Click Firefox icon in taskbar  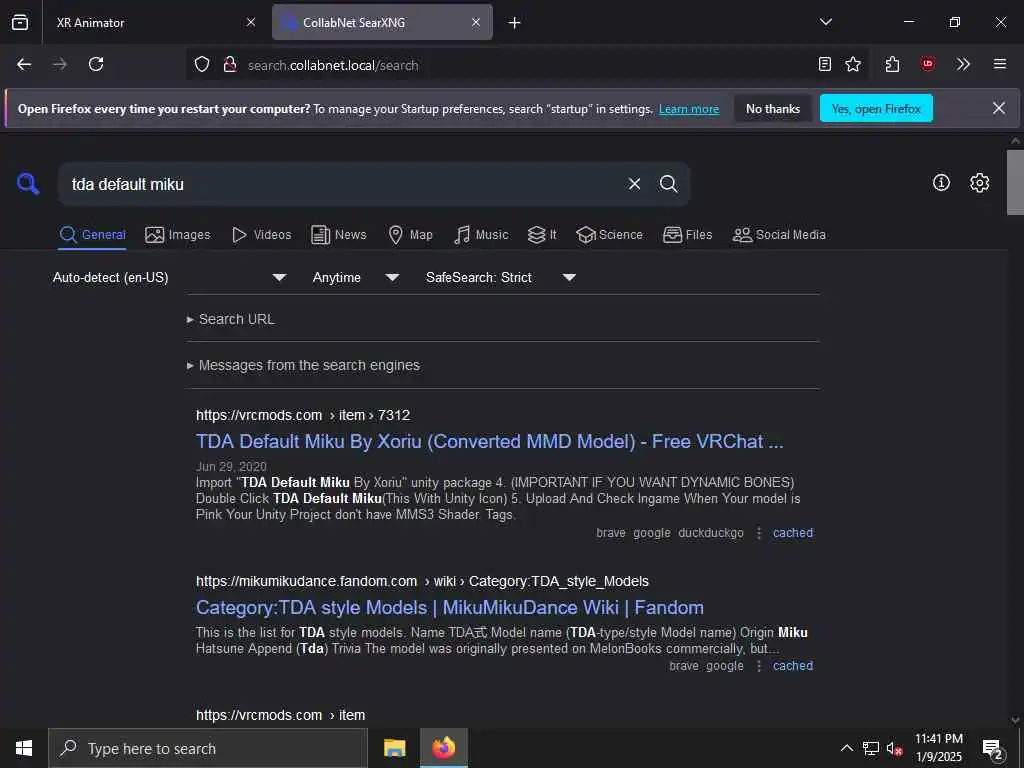click(x=443, y=748)
